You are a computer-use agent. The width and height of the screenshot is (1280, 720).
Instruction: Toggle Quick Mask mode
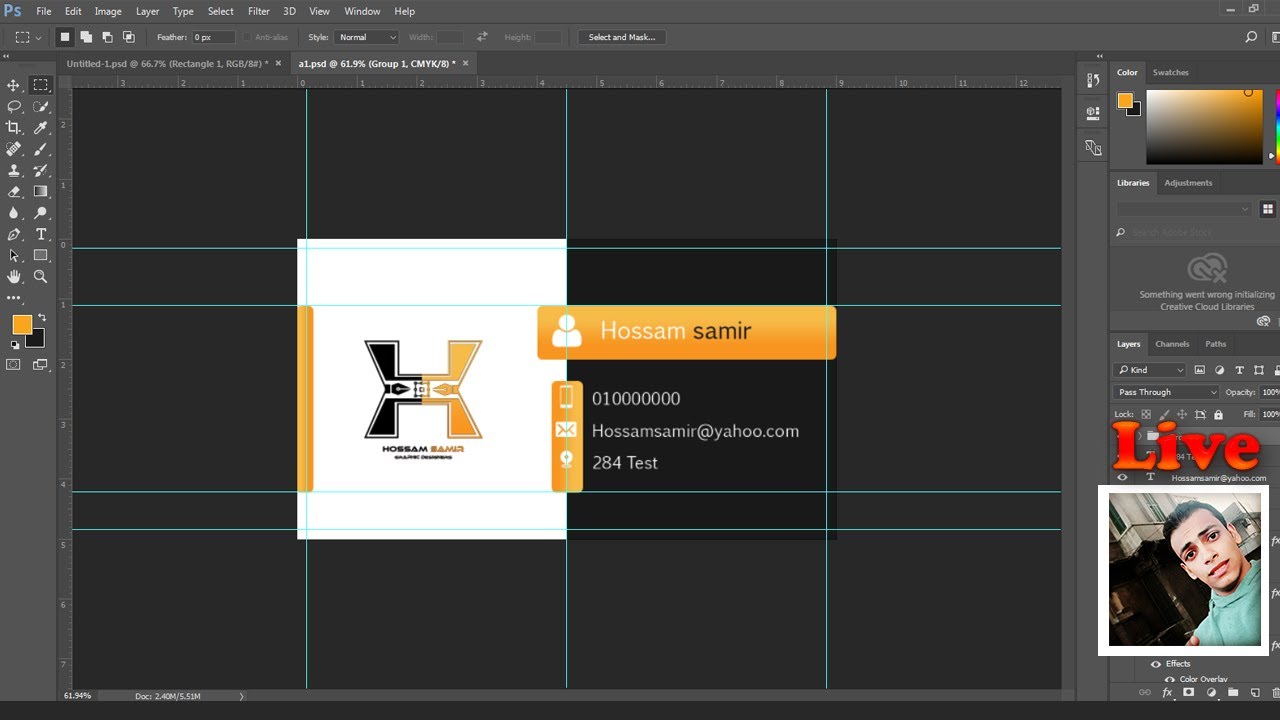click(x=14, y=365)
